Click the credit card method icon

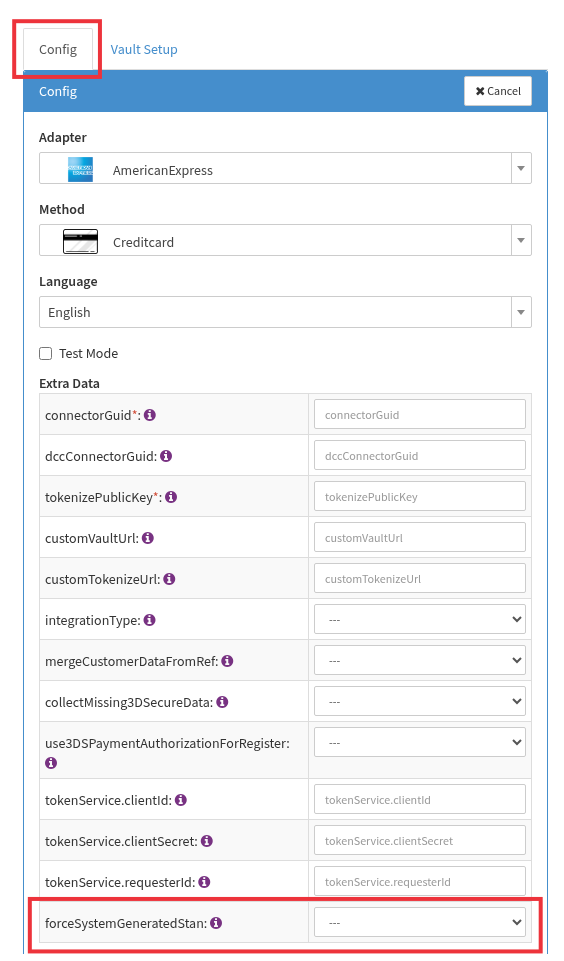[80, 241]
